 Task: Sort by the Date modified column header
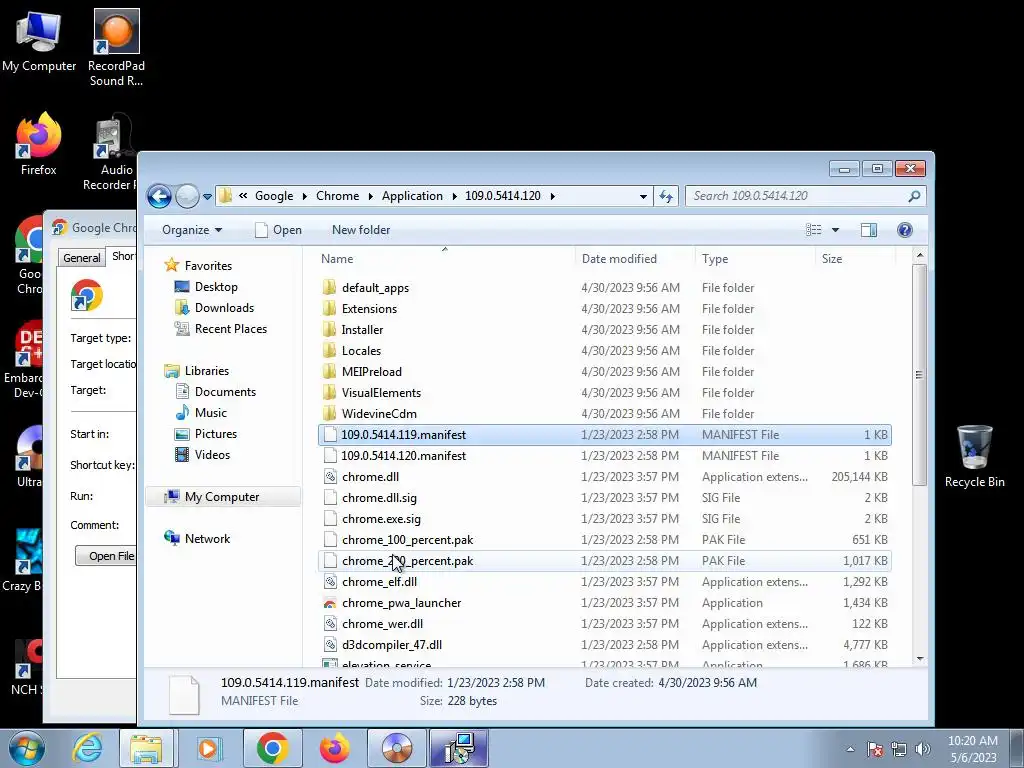pyautogui.click(x=634, y=259)
